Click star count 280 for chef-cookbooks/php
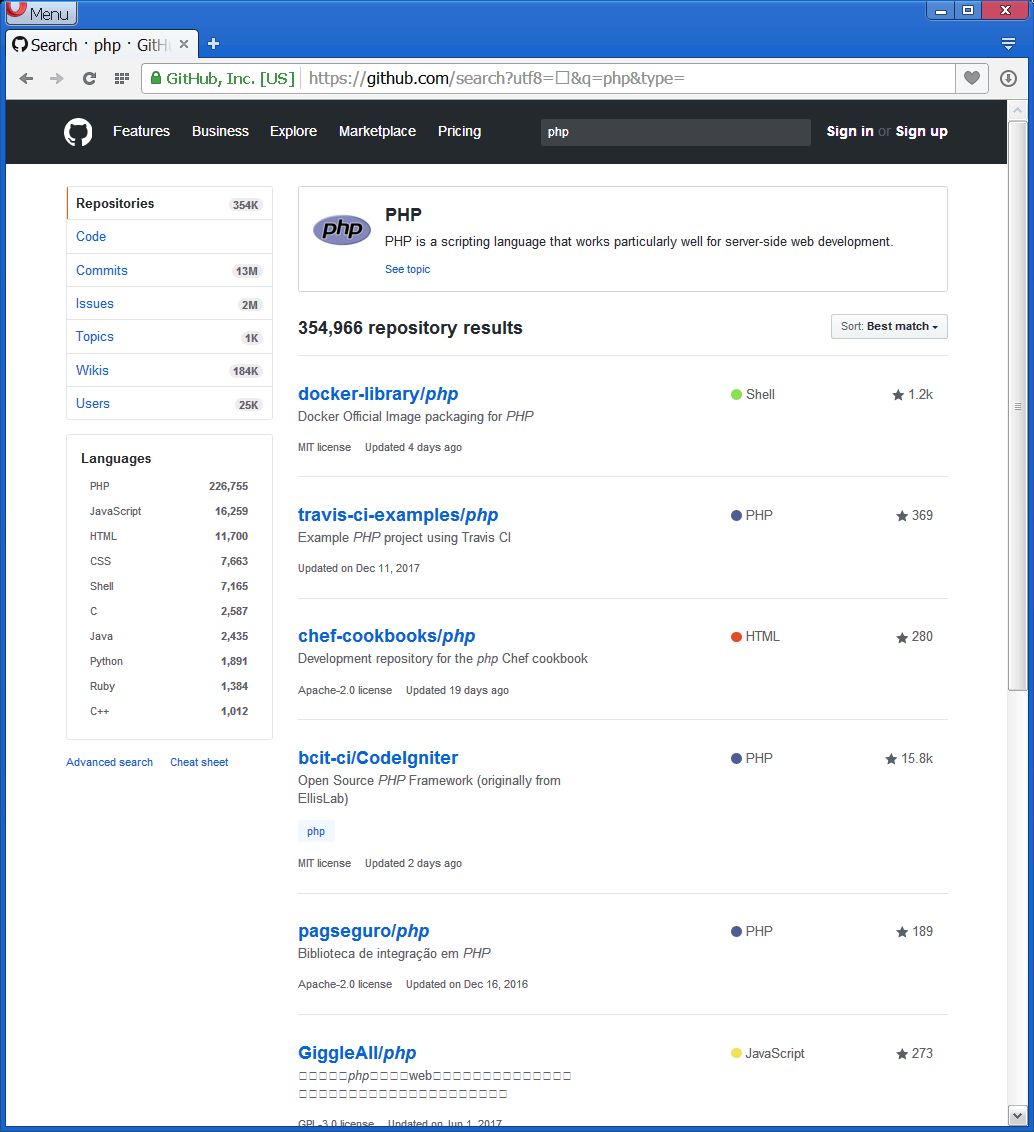 (x=914, y=637)
